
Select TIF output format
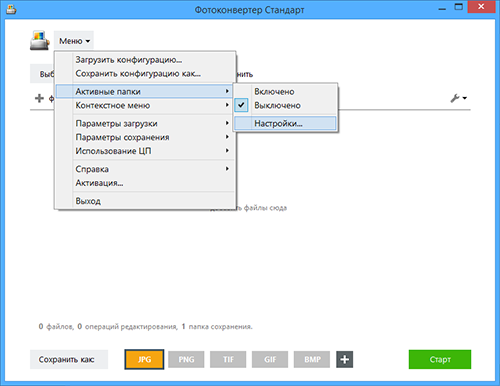point(228,359)
